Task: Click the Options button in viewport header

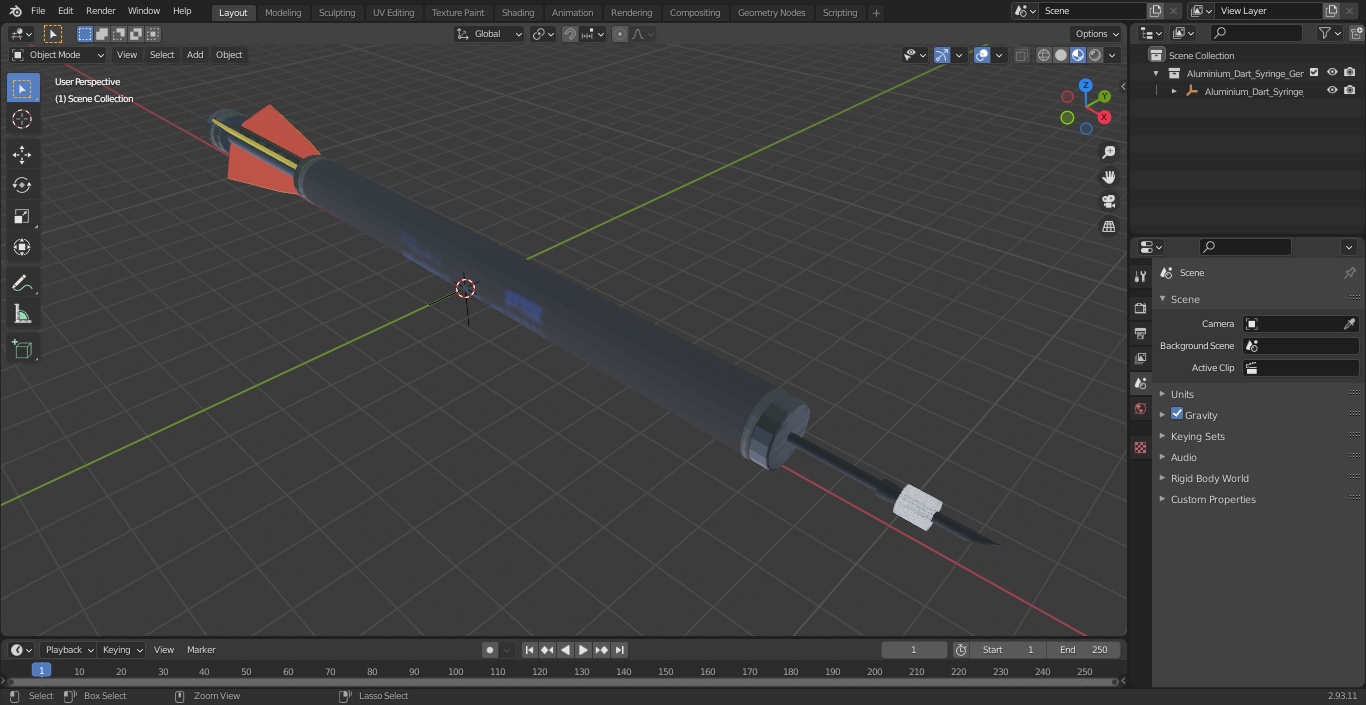Action: click(x=1097, y=34)
